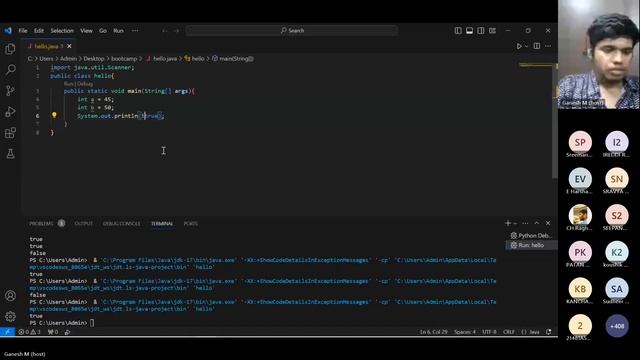Open the Accounts icon
This screenshot has width=640, height=360.
click(x=10, y=296)
